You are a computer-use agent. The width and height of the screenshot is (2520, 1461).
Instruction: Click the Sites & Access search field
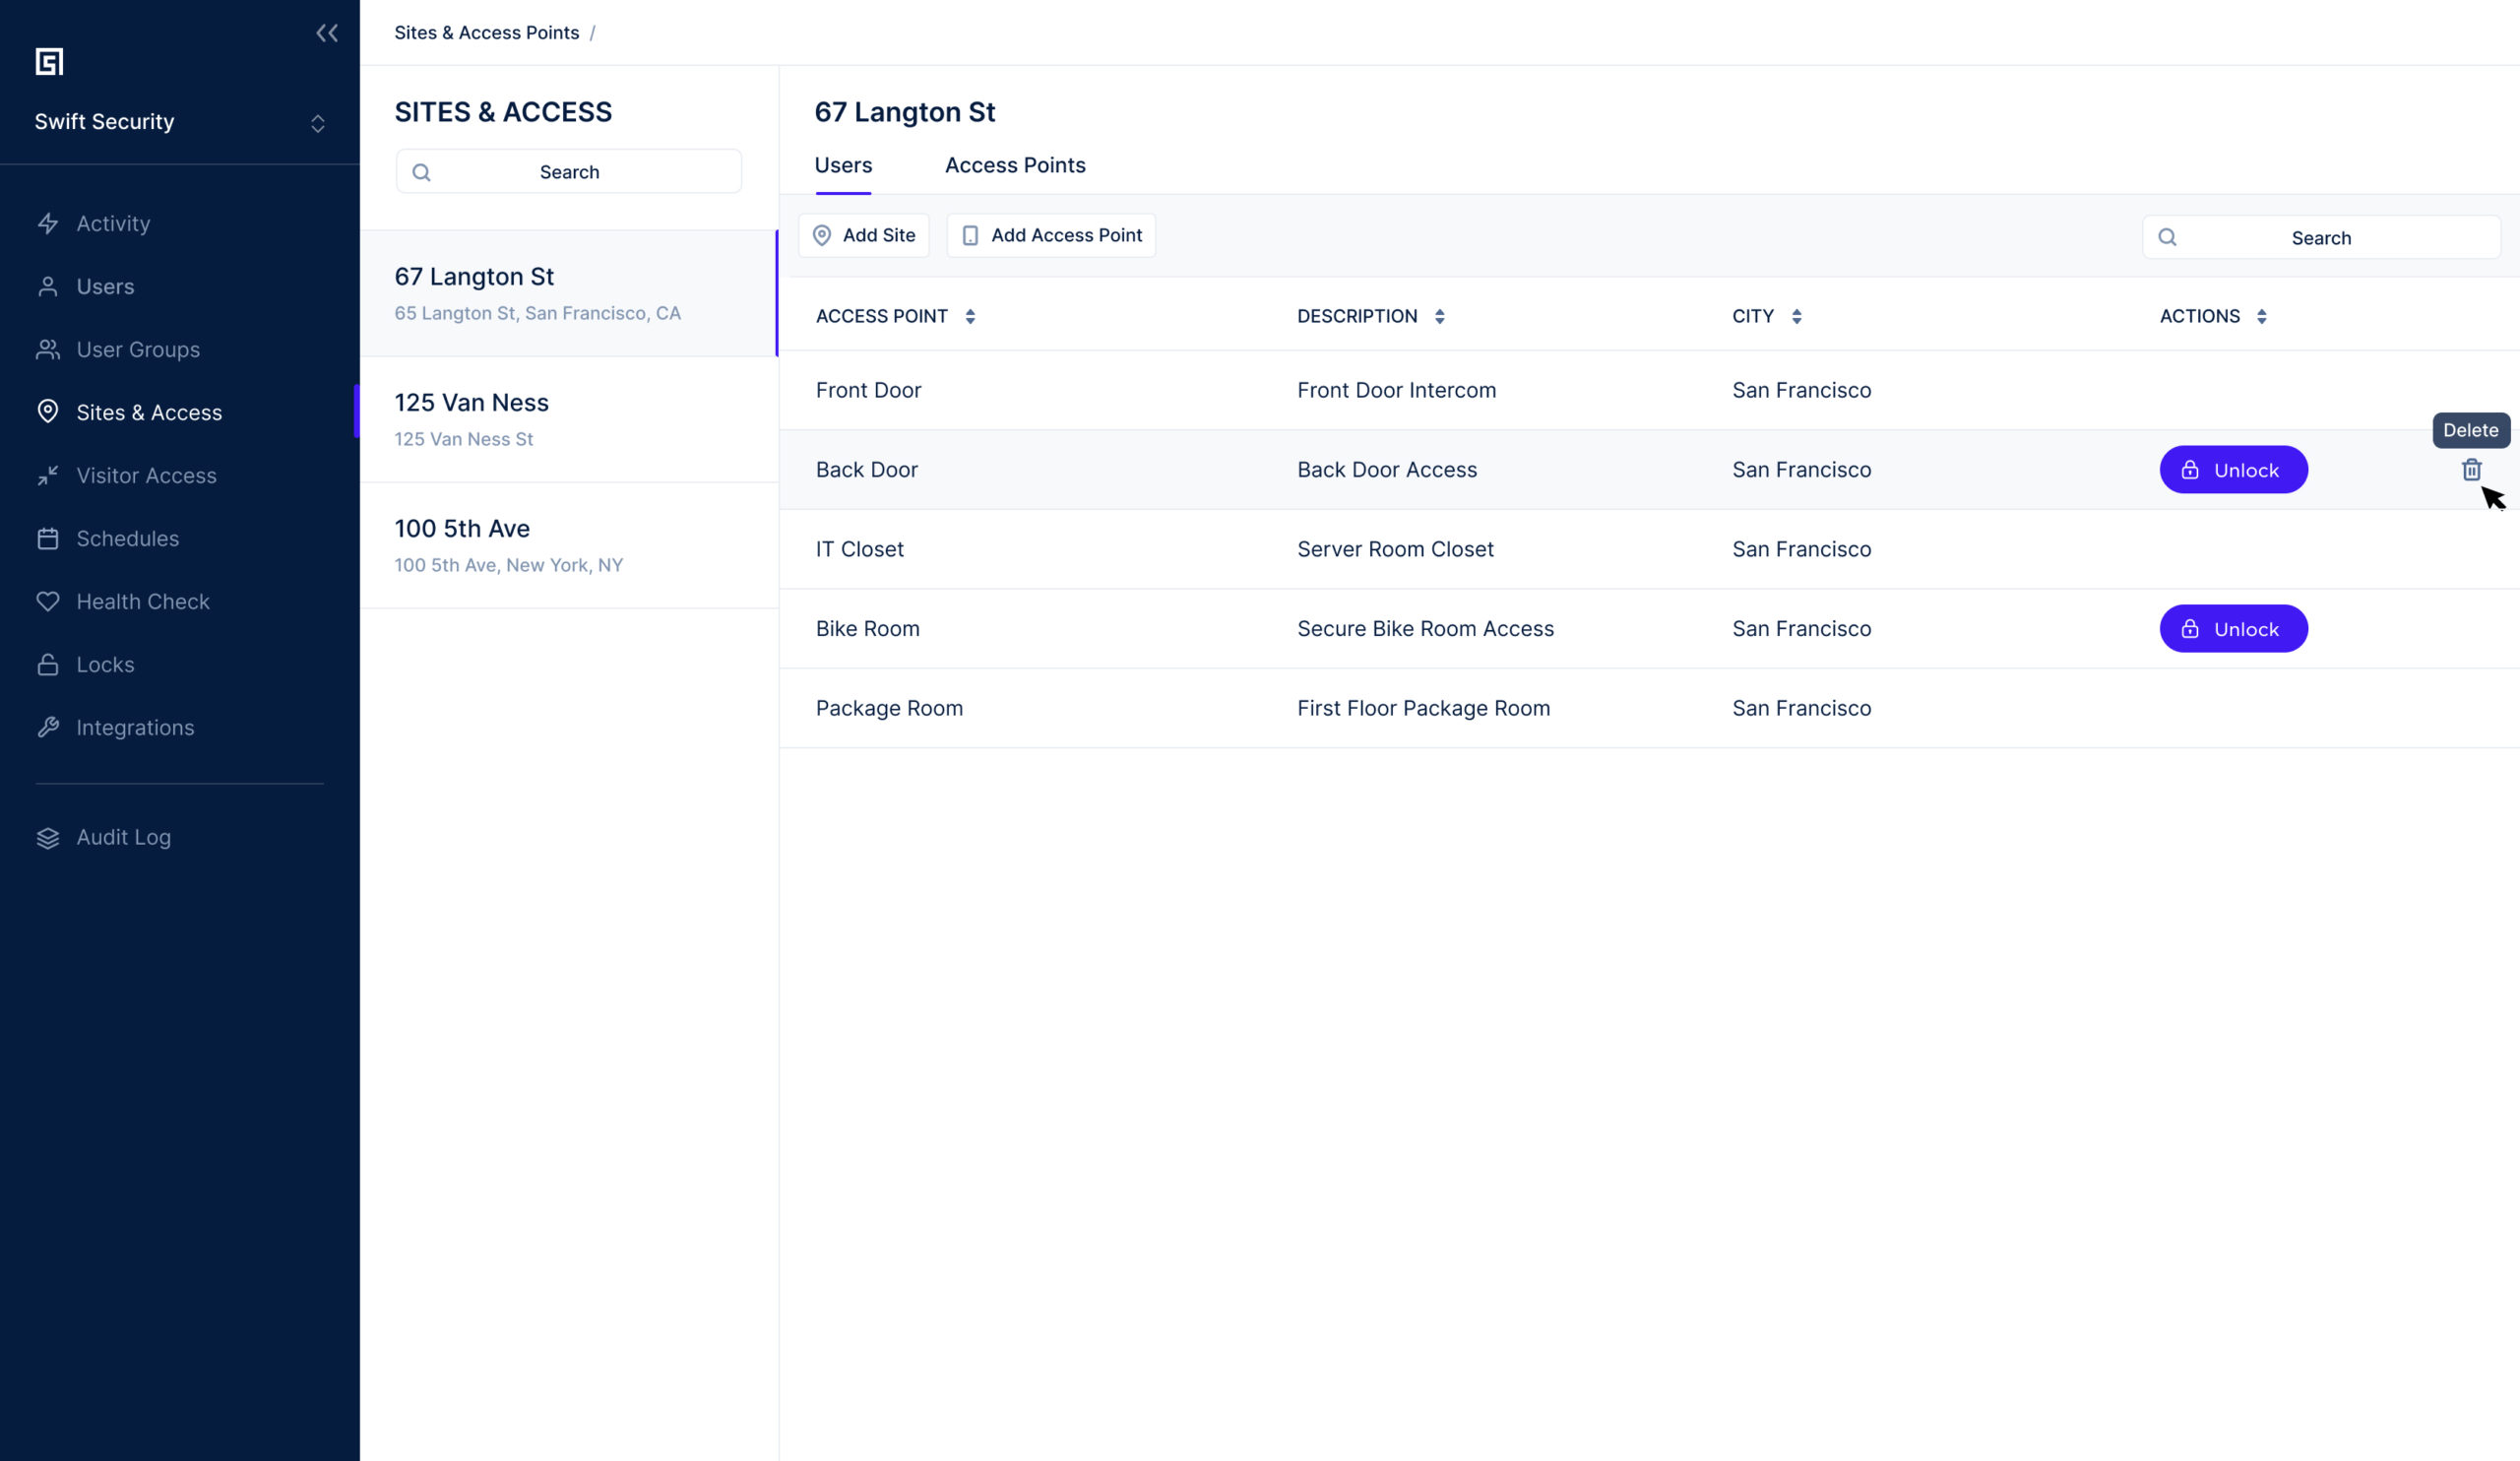(569, 172)
